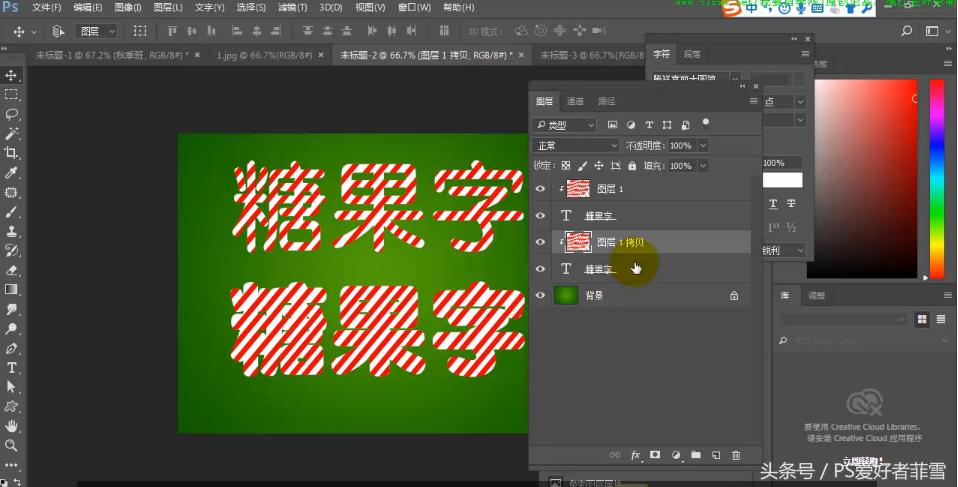Hide 背景 layer via its eye icon
This screenshot has width=958, height=487.
540,295
